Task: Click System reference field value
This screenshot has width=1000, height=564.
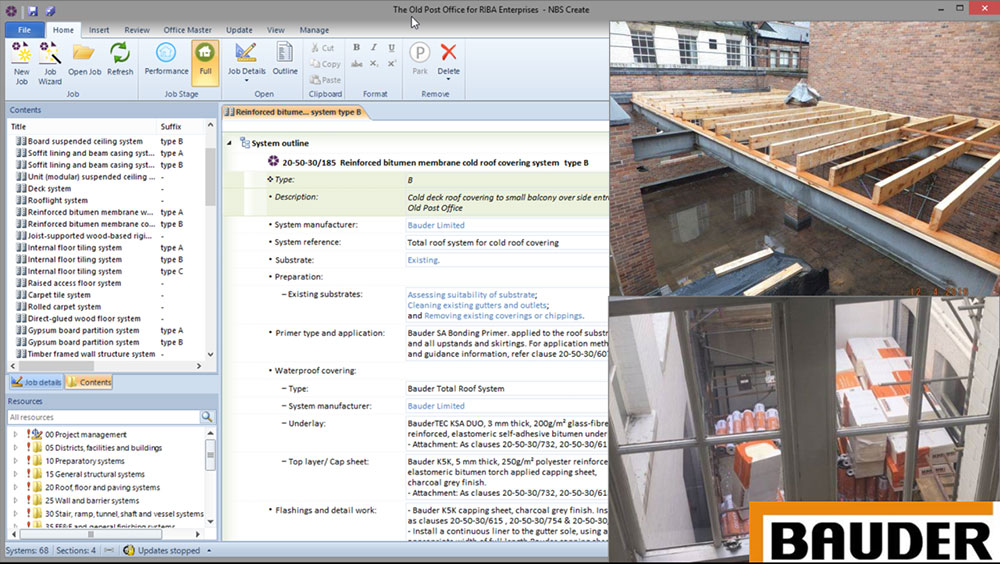Action: [507, 242]
